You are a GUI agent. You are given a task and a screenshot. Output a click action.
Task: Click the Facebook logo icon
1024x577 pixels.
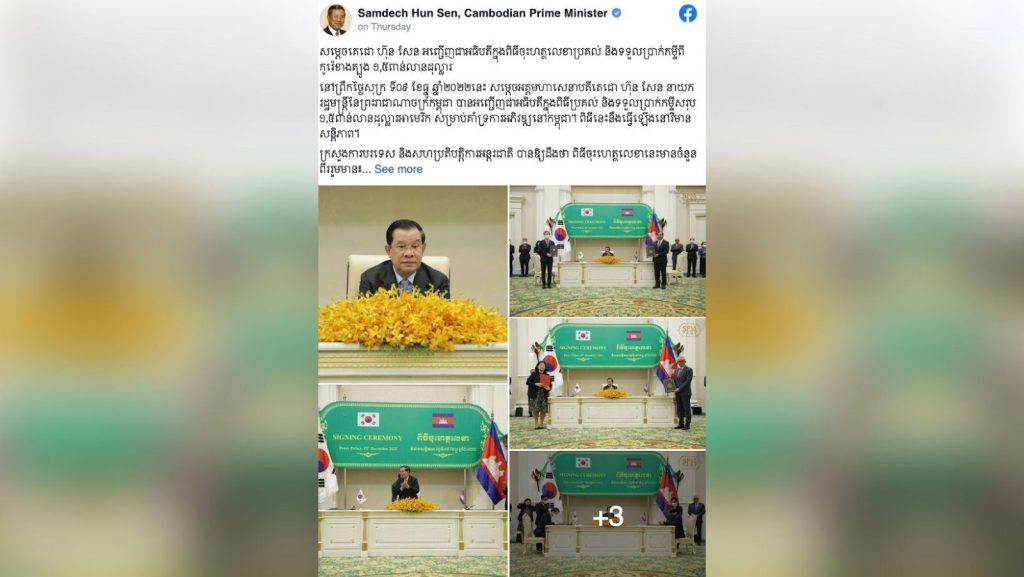pos(688,13)
